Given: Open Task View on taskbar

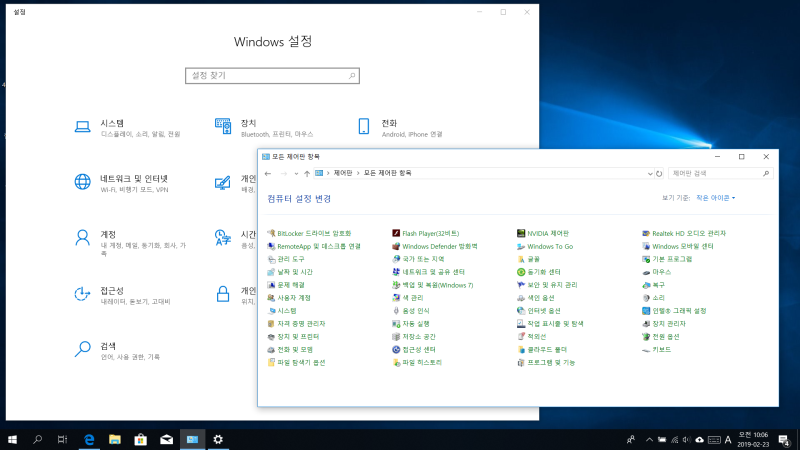Looking at the screenshot, I should (62, 439).
